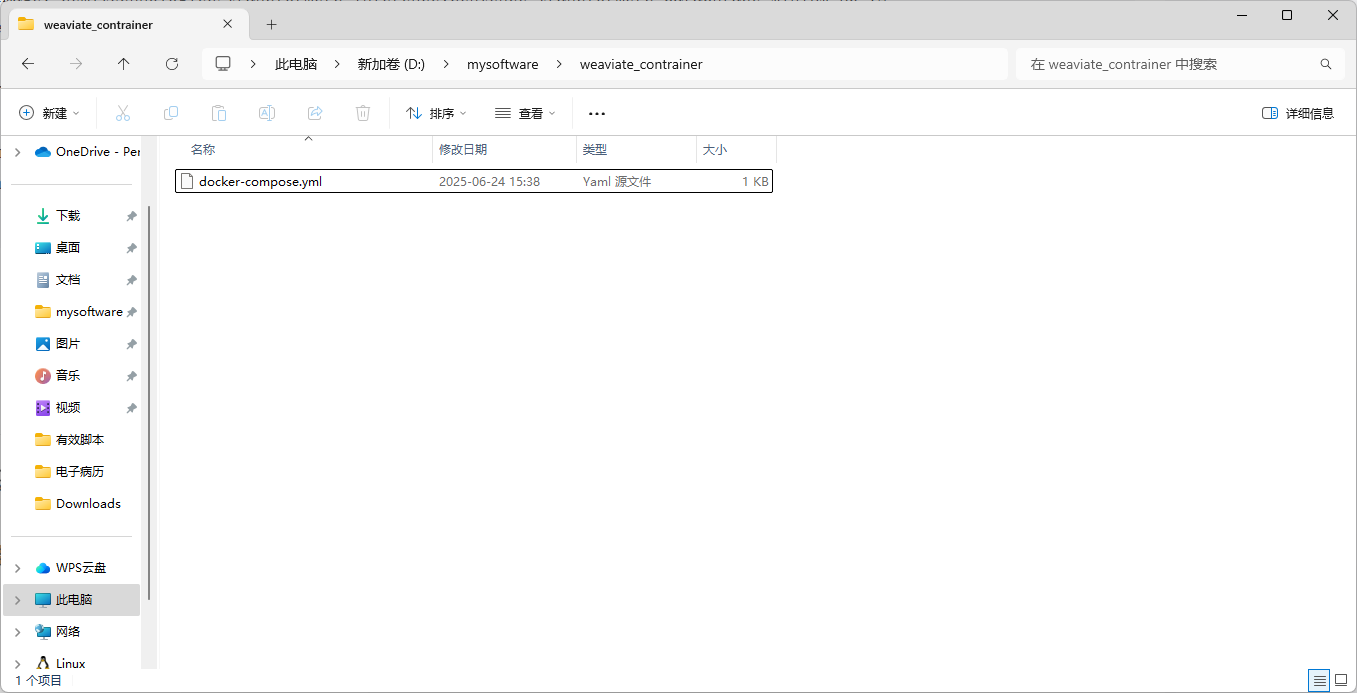Switch to large thumbnails layout via status bar icon
This screenshot has width=1357, height=693.
[1341, 680]
